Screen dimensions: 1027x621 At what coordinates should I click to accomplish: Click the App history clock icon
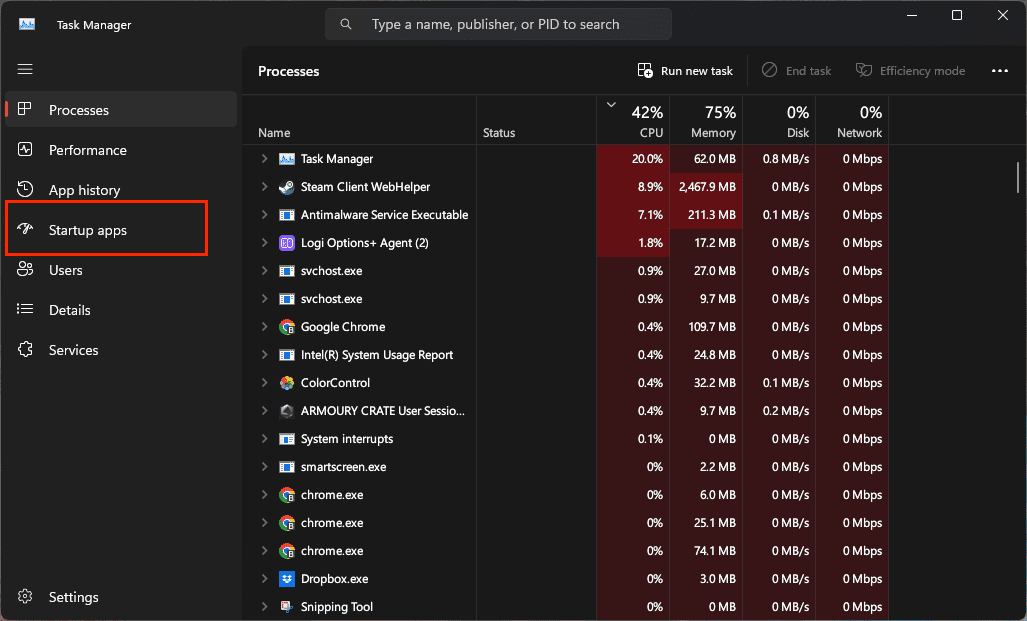coord(25,189)
